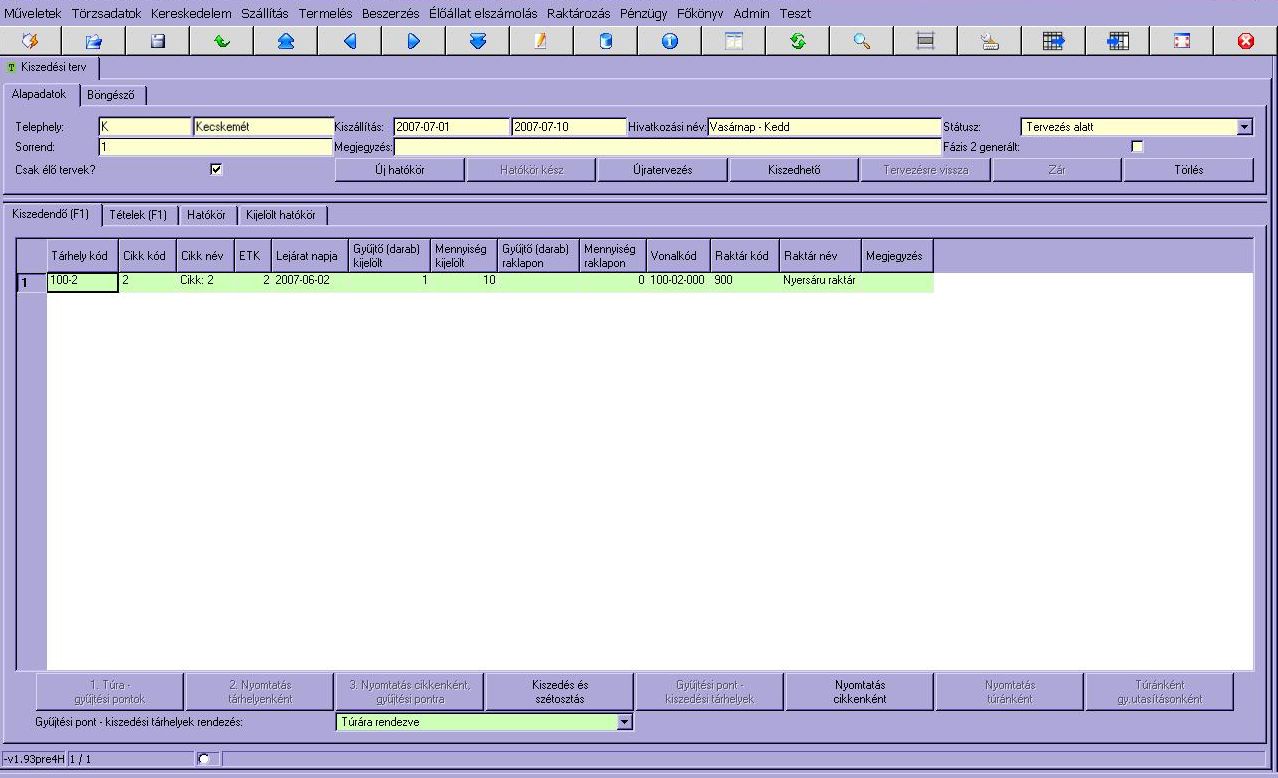Open the Élőállat elszámolás menu
Screen dimensions: 1278x778
coord(483,14)
